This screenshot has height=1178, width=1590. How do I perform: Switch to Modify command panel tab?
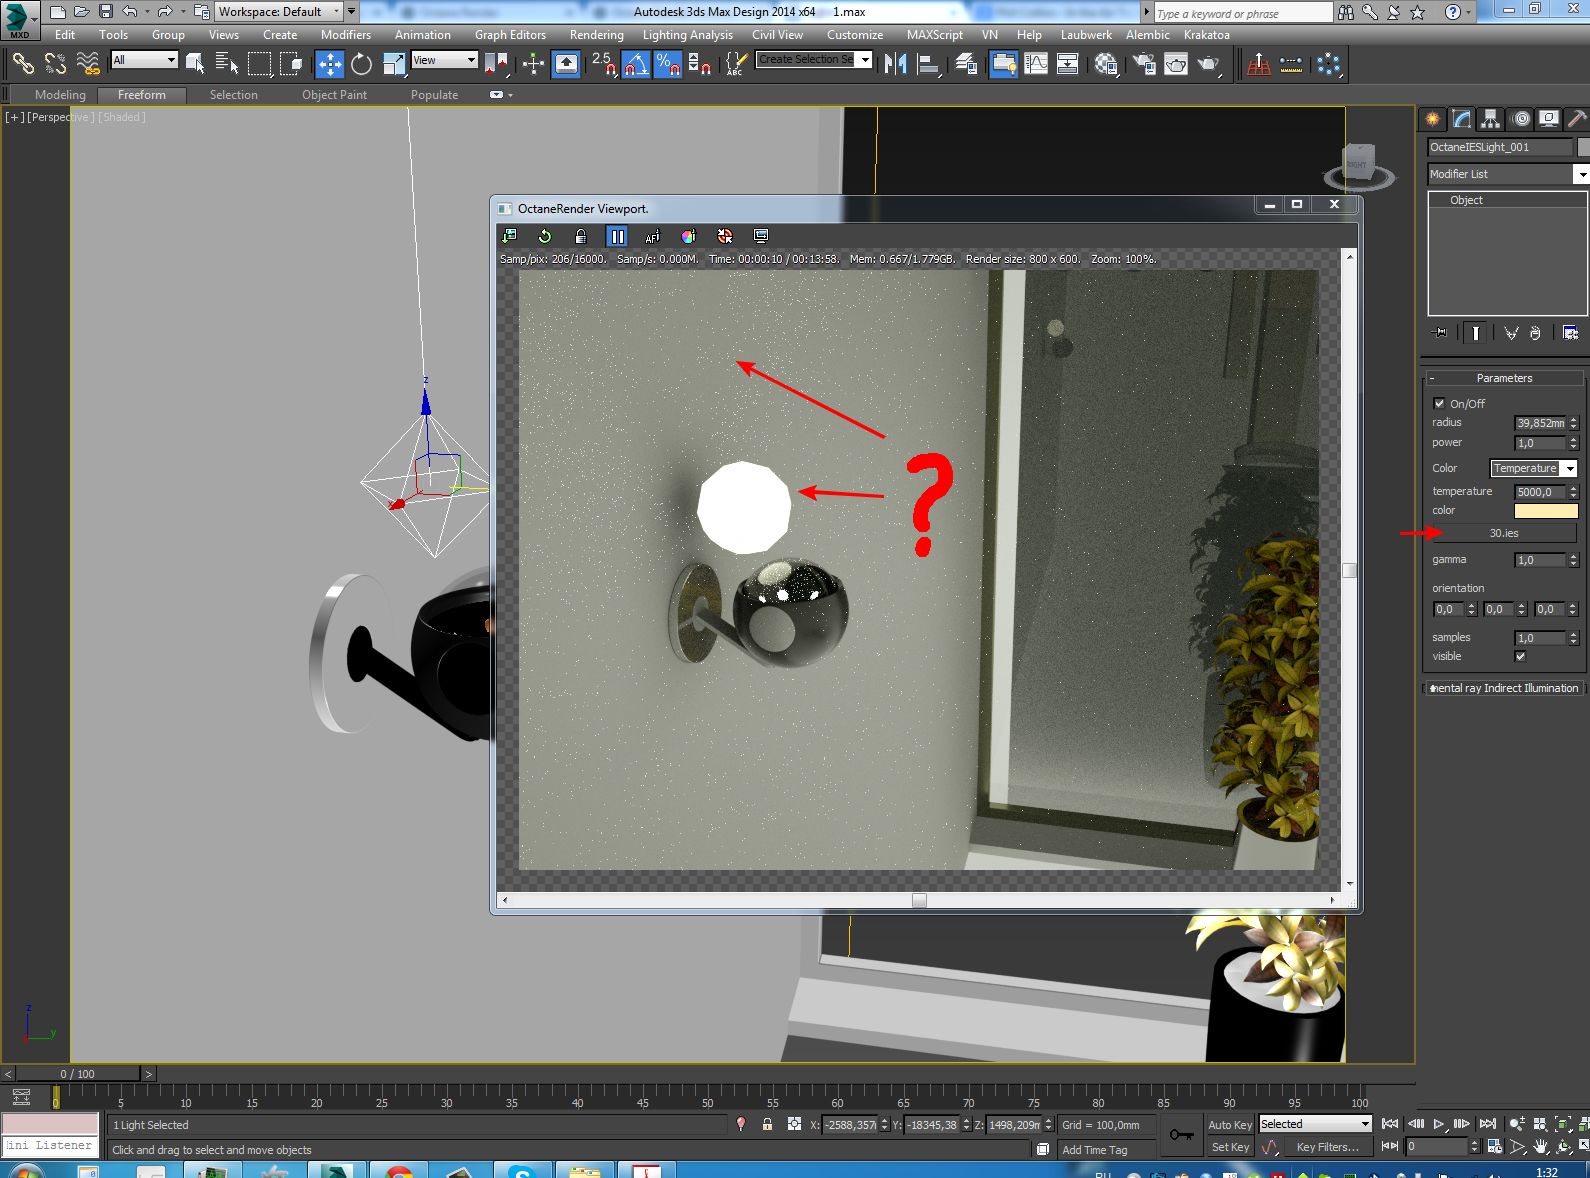pyautogui.click(x=1462, y=119)
